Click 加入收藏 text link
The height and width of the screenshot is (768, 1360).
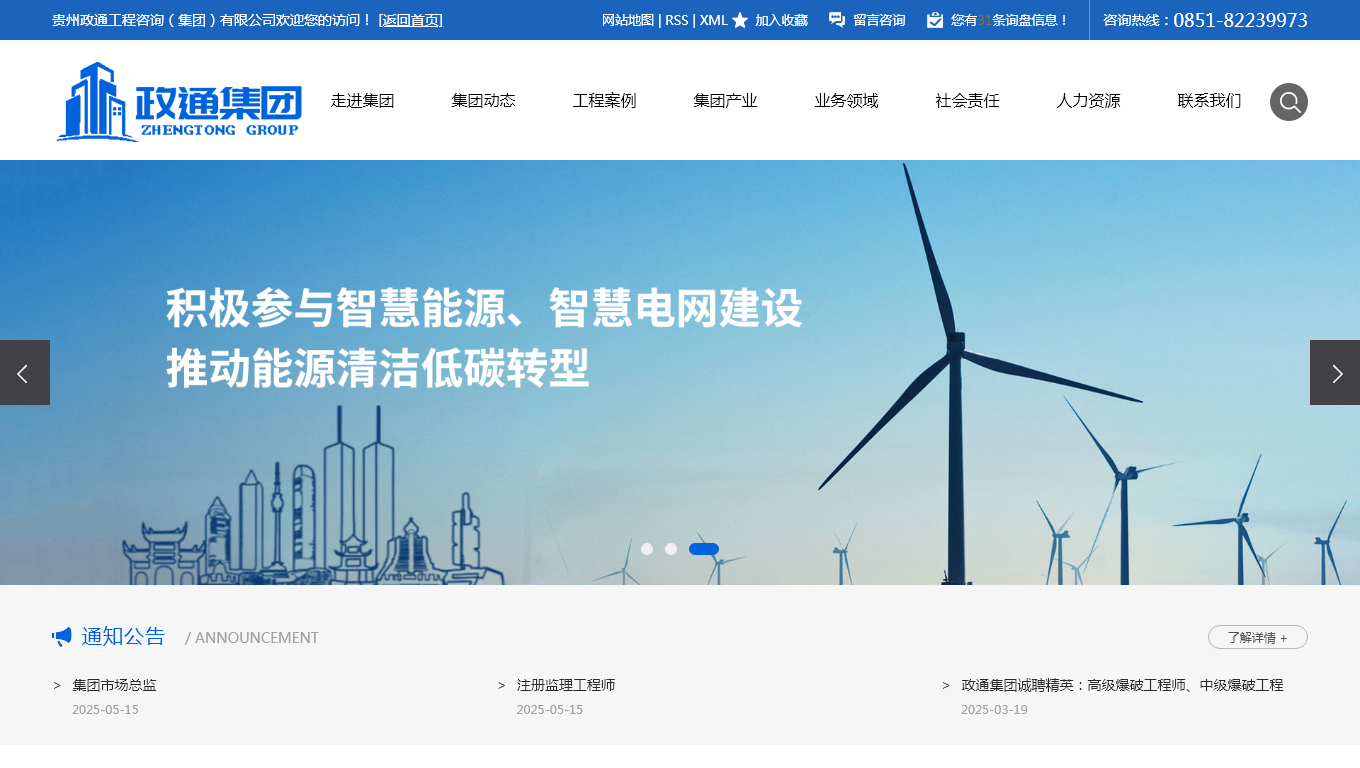coord(781,20)
